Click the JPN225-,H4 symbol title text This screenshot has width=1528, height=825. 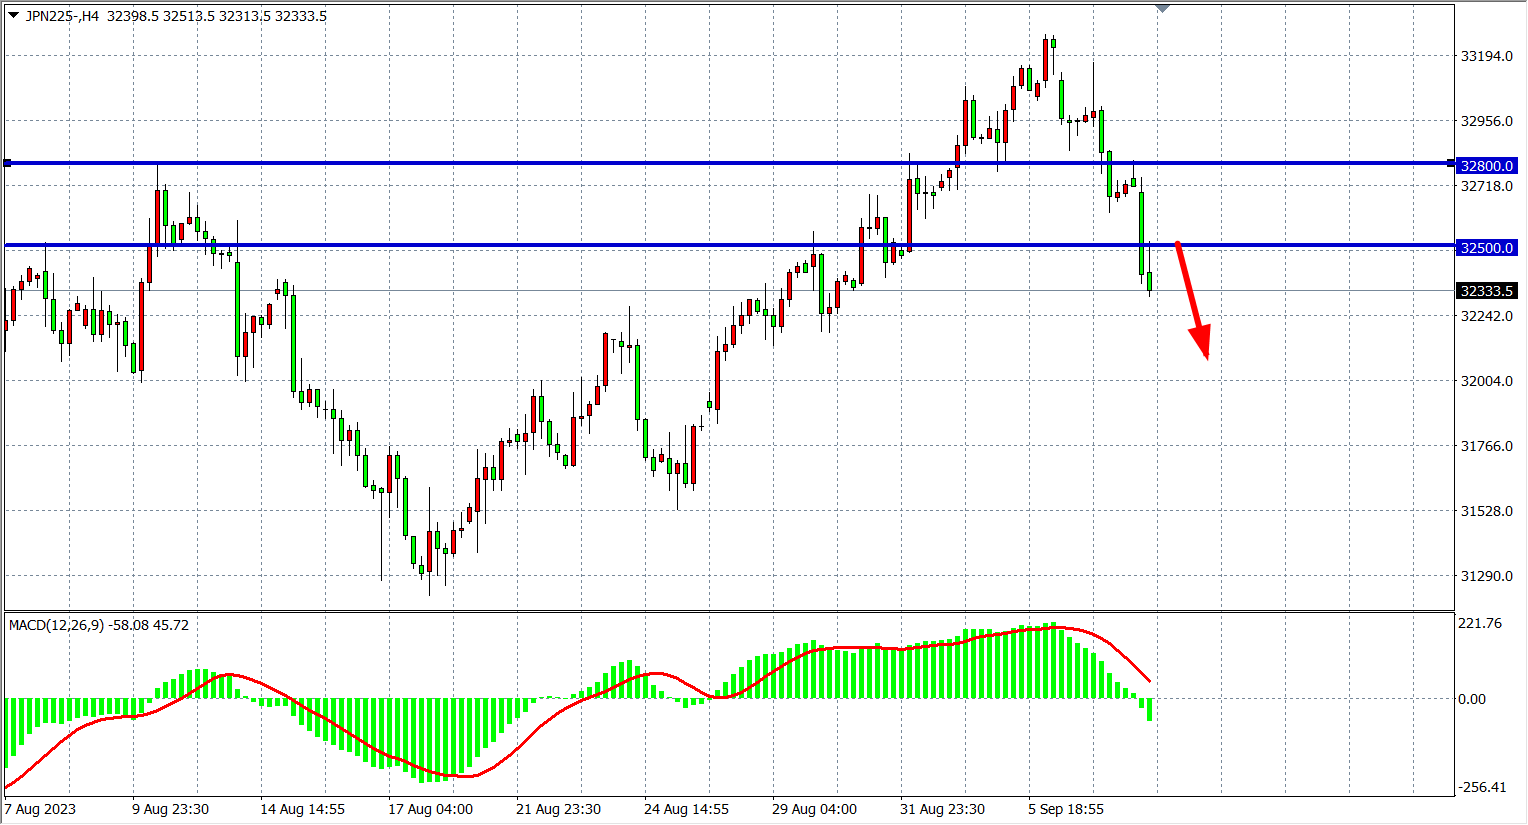[62, 16]
